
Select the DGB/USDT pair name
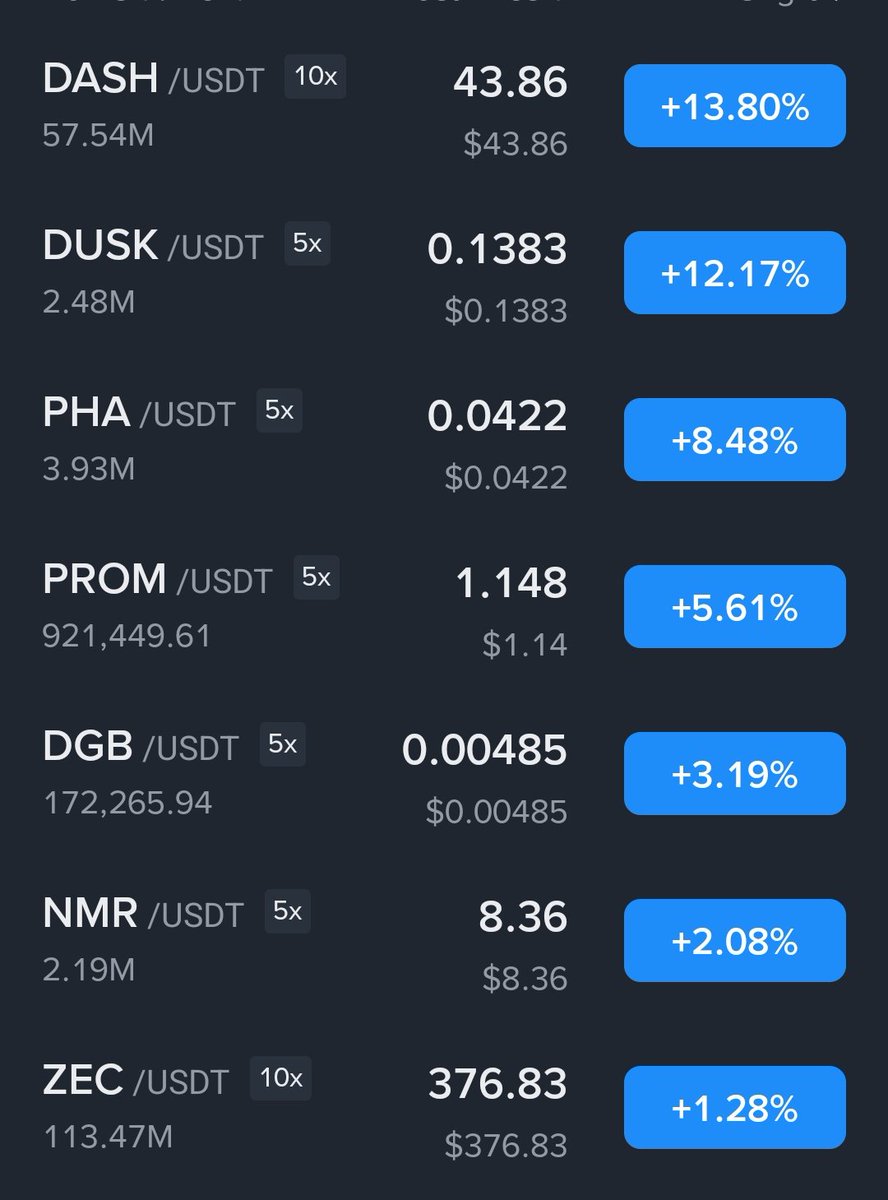140,747
